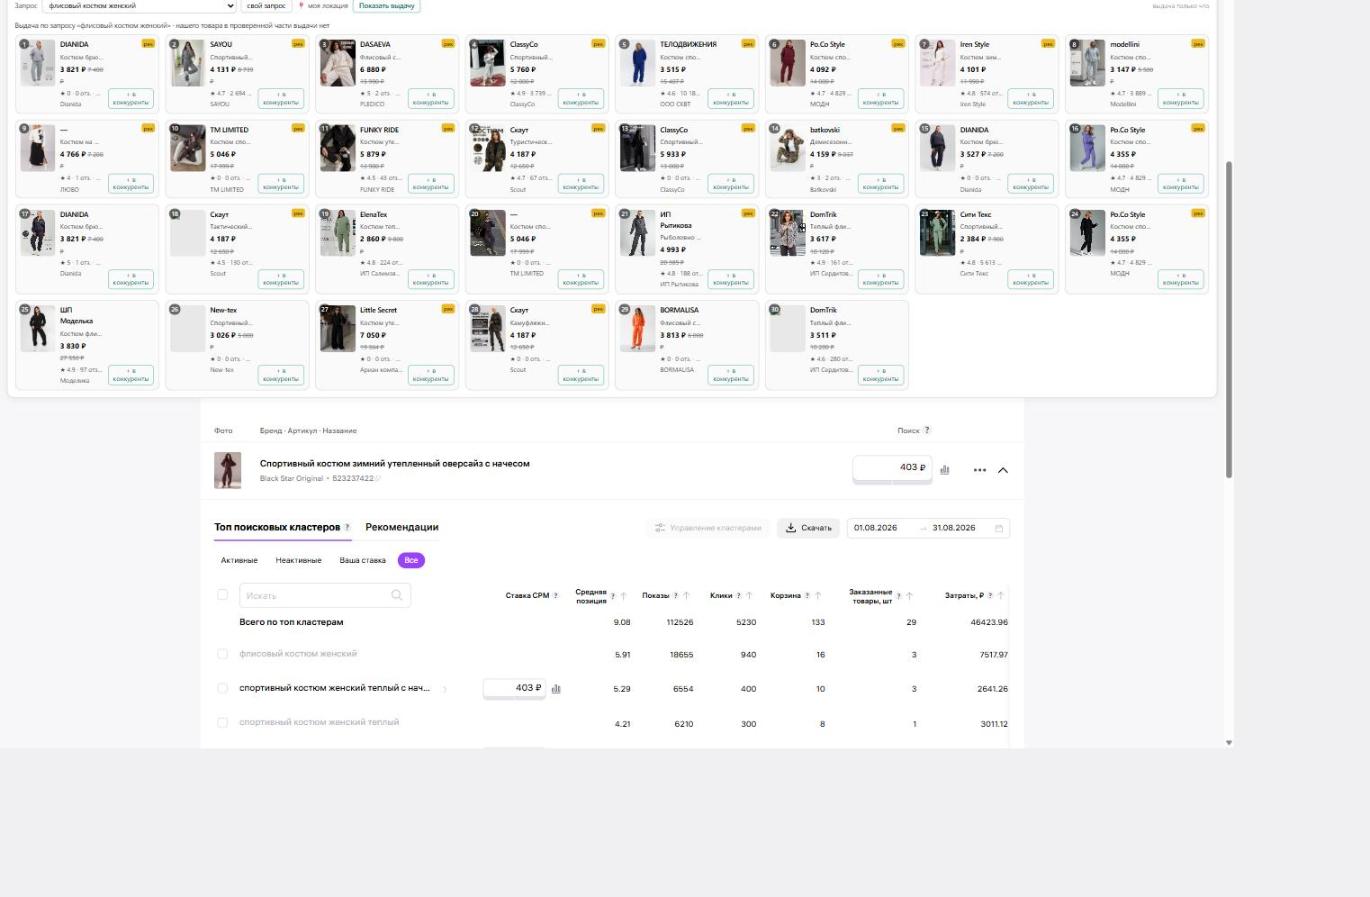Select the Все filter pill
Screen dimensions: 1370x897
411,560
